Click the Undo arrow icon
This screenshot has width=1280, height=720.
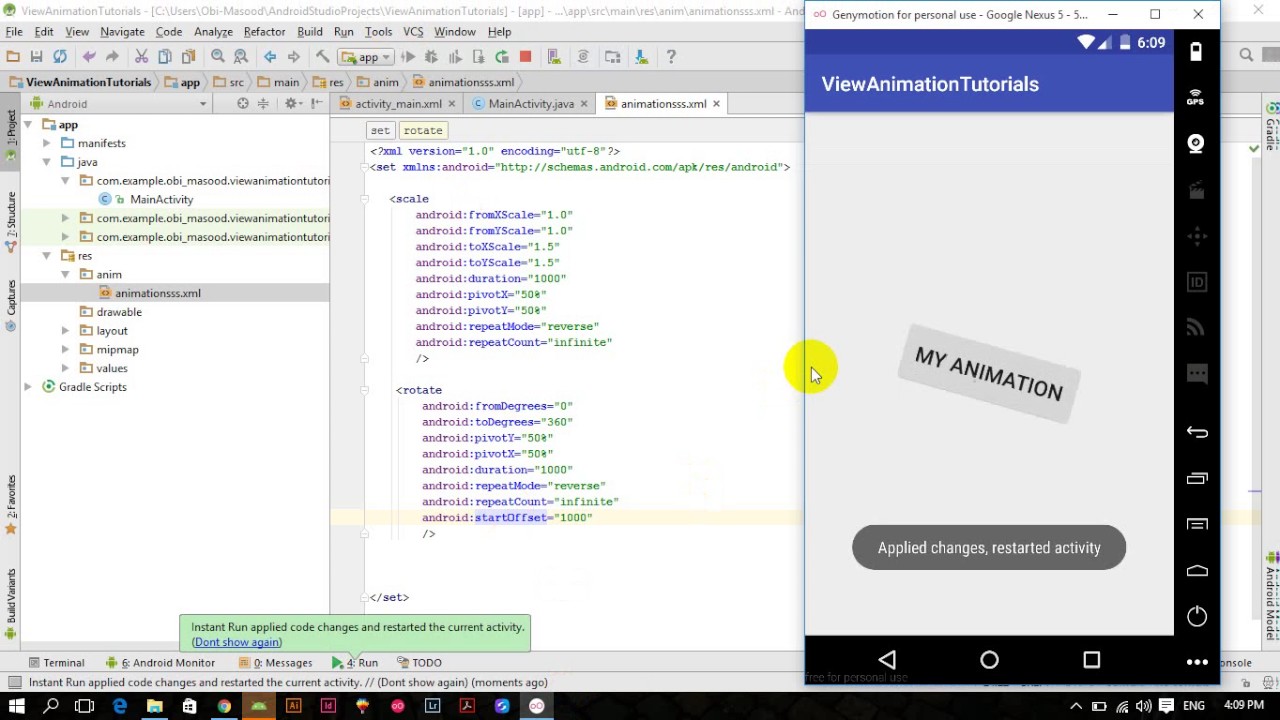pos(89,57)
